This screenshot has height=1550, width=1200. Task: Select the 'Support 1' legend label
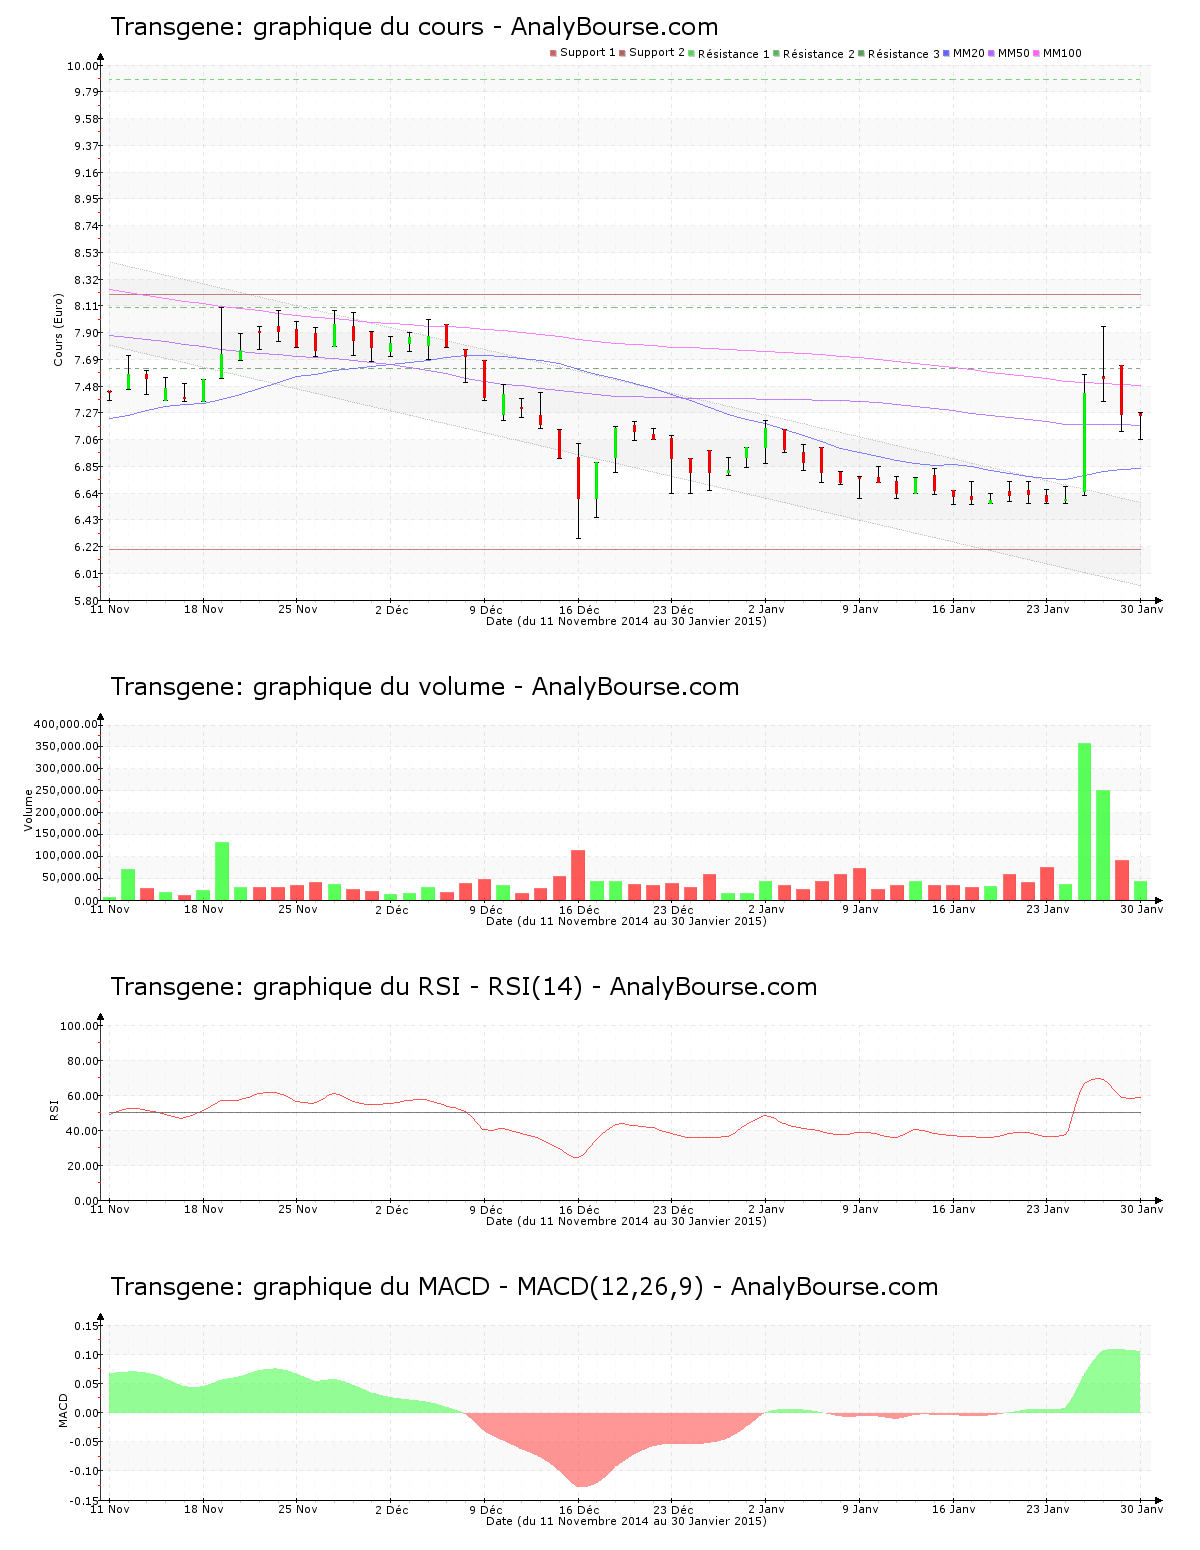coord(588,53)
